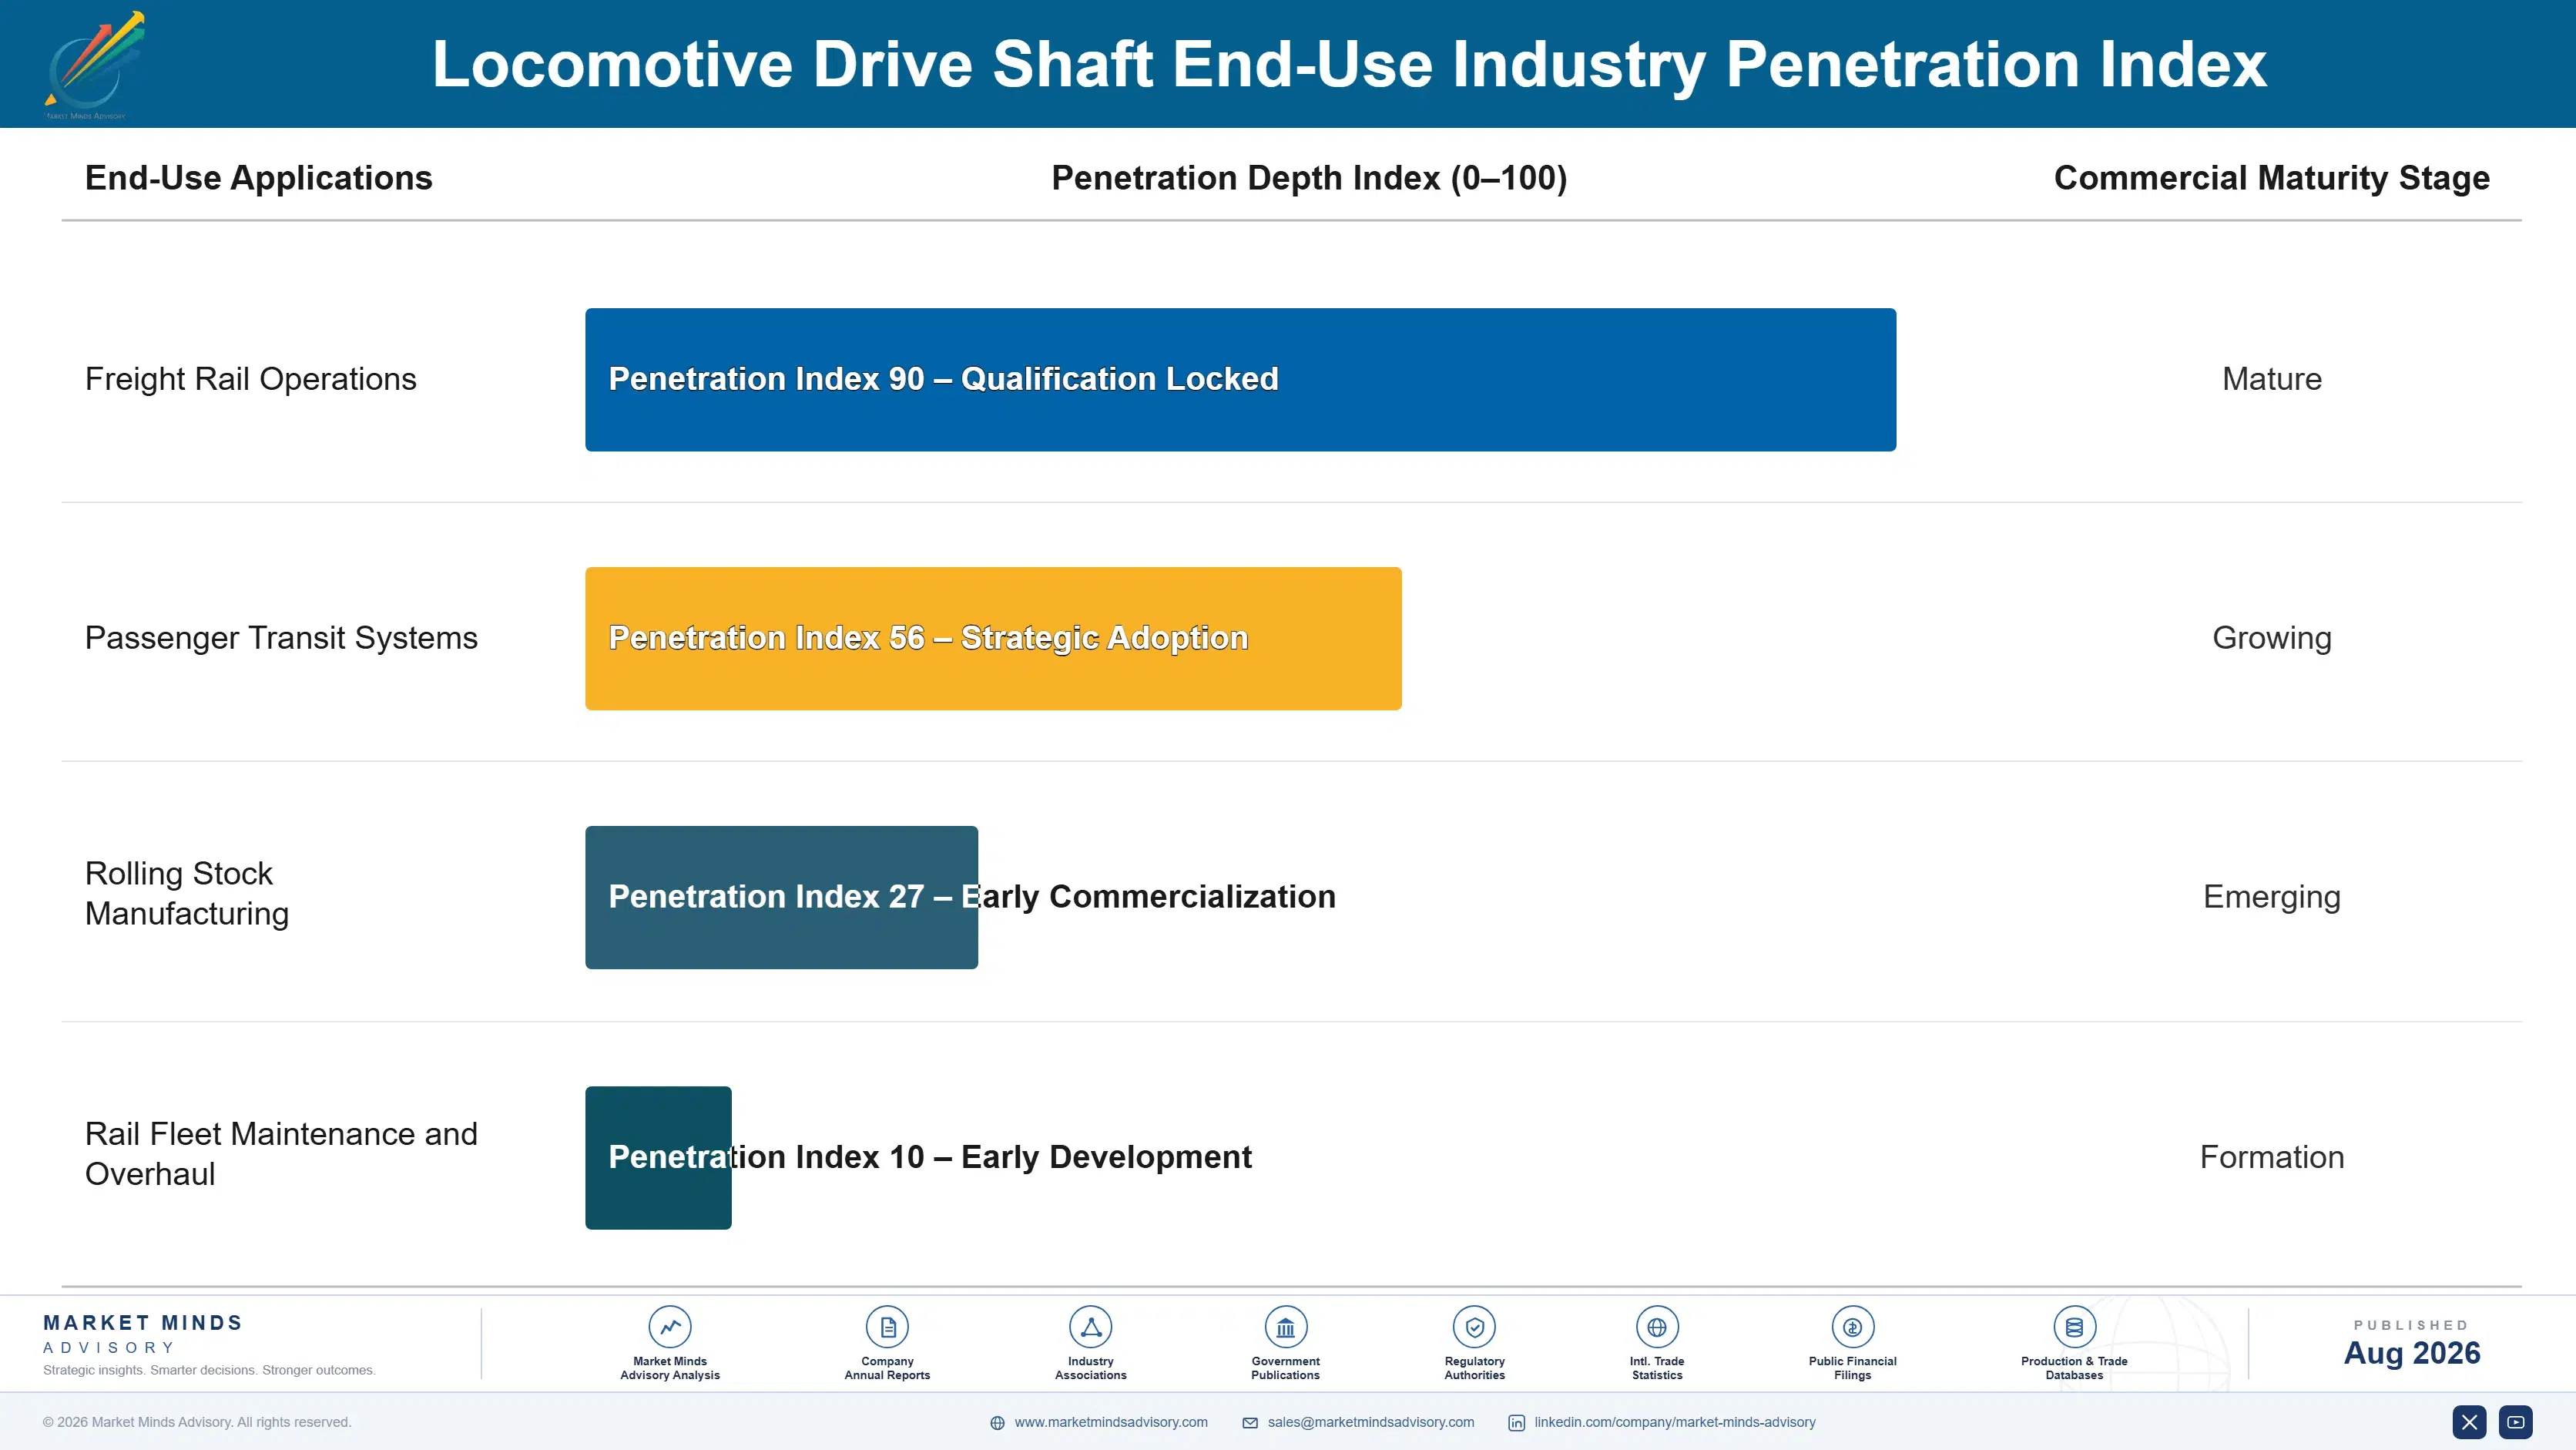Image resolution: width=2576 pixels, height=1450 pixels.
Task: Click the globe icon beside website URL
Action: point(997,1423)
